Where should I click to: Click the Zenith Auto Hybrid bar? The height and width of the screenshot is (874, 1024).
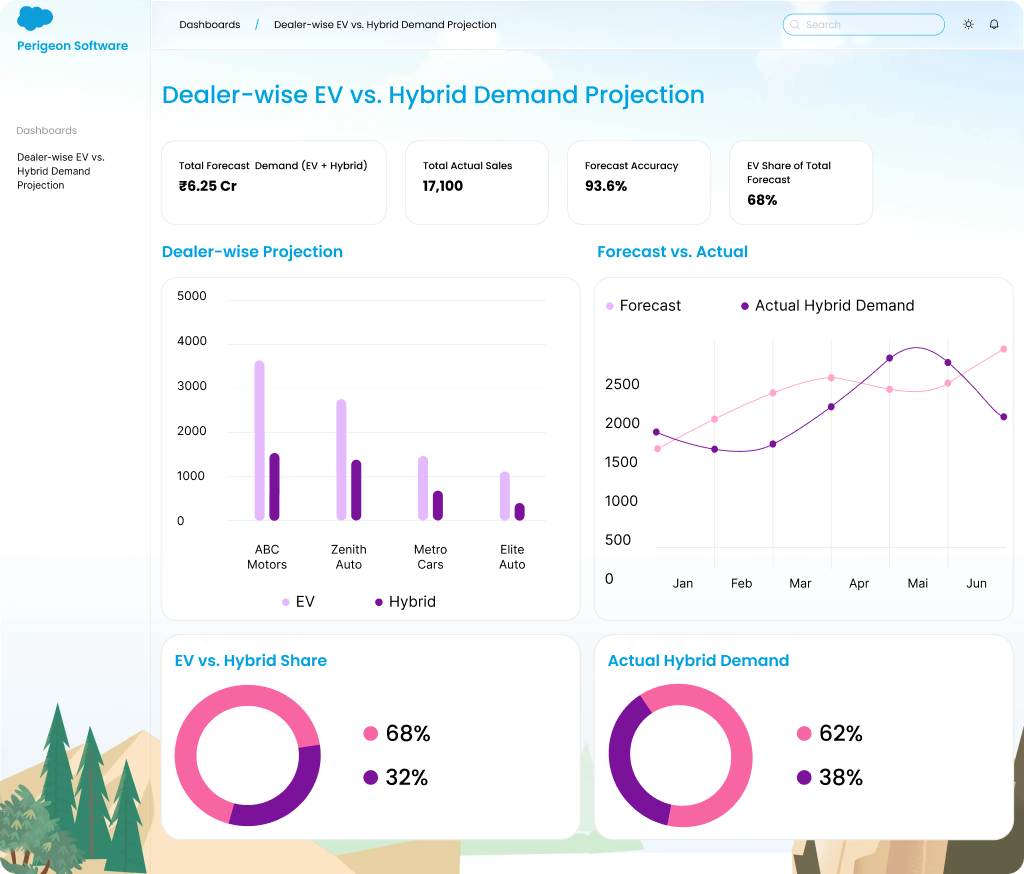[x=356, y=490]
